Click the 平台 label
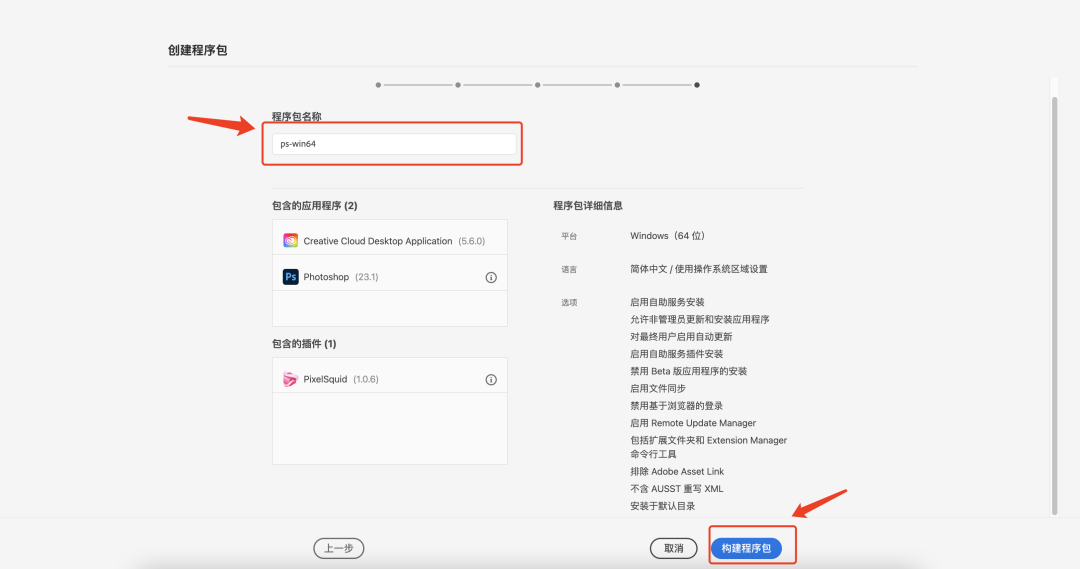This screenshot has width=1080, height=569. coord(569,236)
